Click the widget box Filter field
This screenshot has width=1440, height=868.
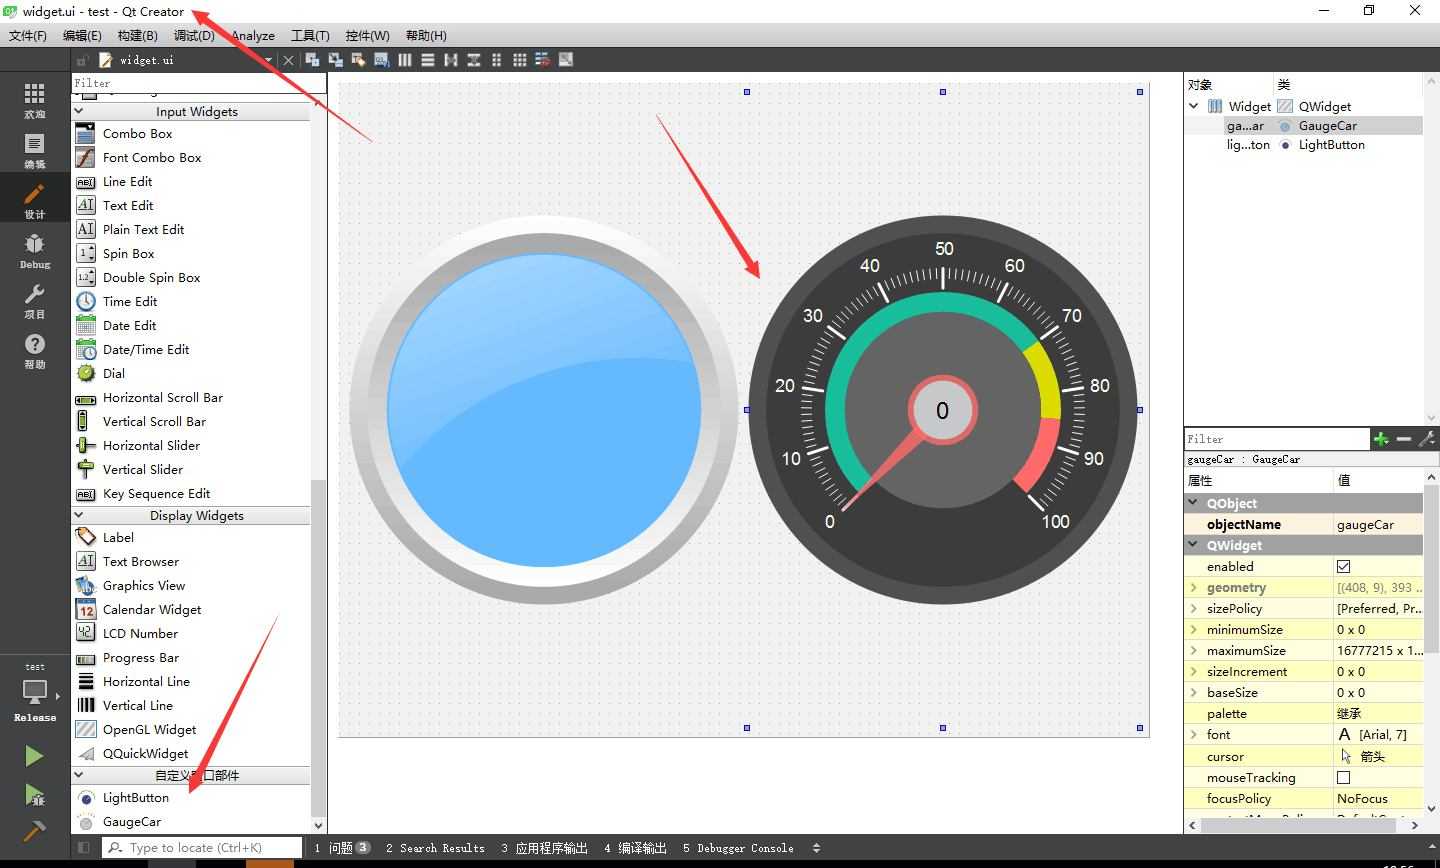coord(198,83)
